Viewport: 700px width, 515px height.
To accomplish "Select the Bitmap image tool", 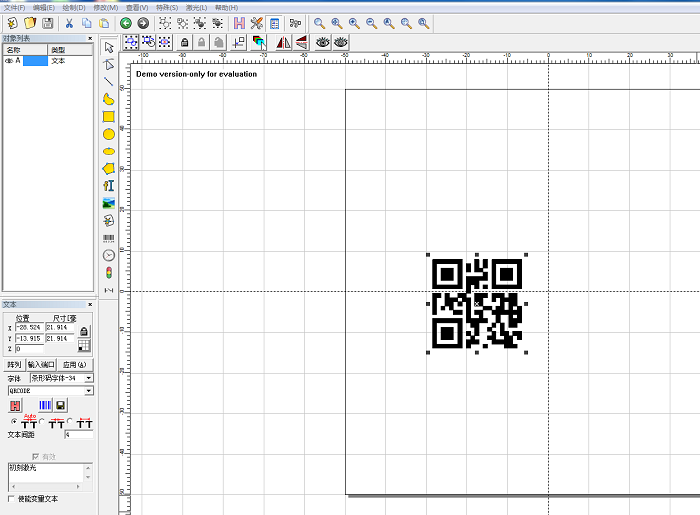I will (x=109, y=203).
